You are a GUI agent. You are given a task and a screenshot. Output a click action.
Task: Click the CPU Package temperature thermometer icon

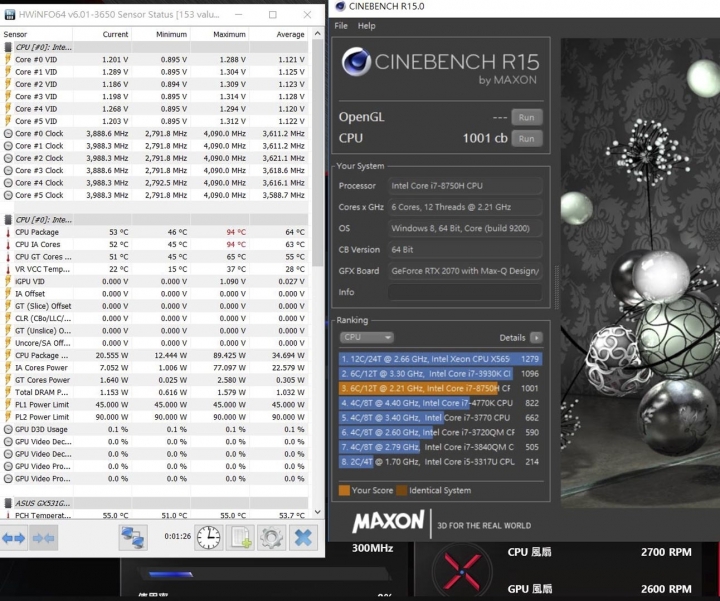pos(8,232)
